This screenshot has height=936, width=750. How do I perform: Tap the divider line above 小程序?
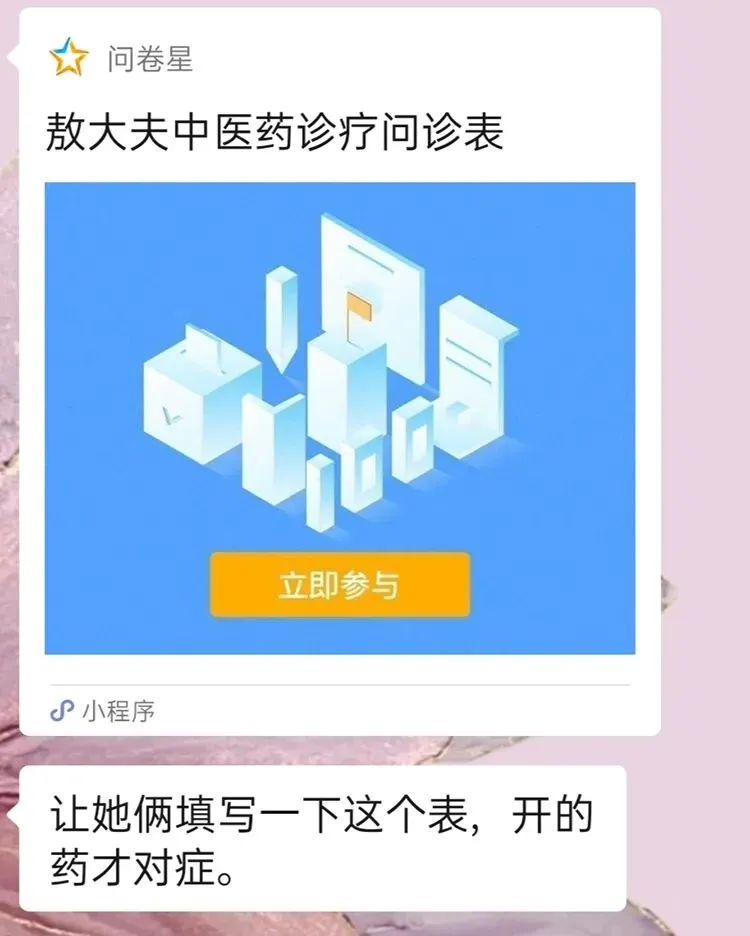click(x=340, y=685)
